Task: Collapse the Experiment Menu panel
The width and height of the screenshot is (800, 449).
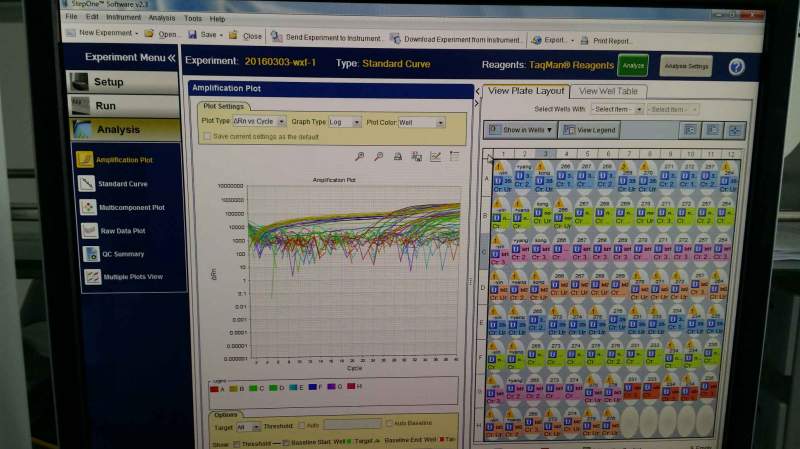Action: tap(171, 58)
